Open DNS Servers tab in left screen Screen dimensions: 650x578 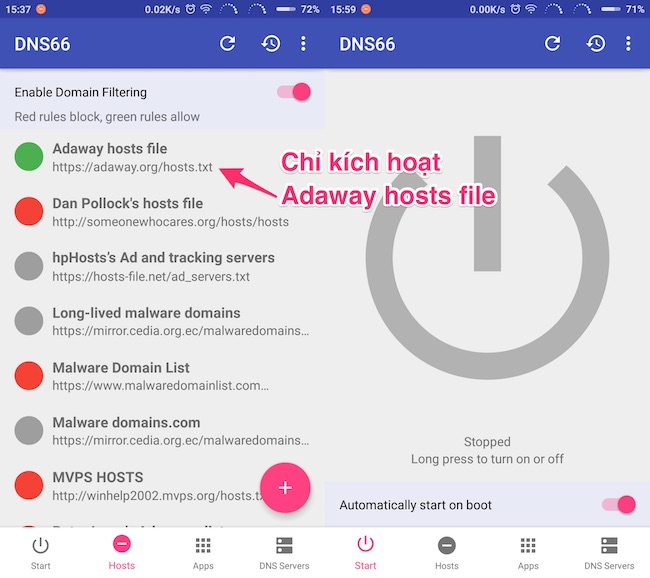(x=284, y=553)
